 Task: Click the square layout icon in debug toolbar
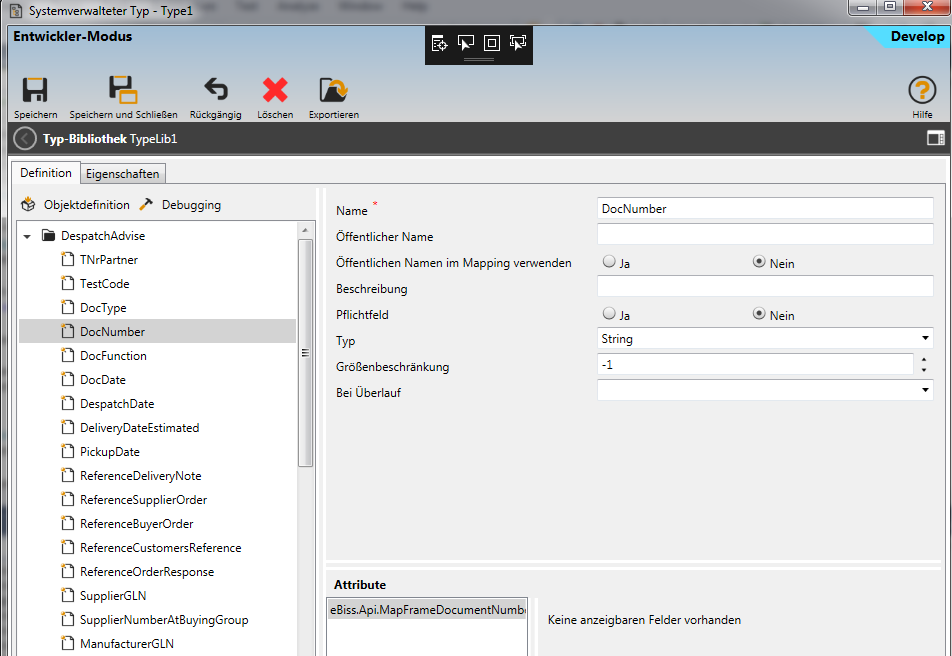point(492,43)
